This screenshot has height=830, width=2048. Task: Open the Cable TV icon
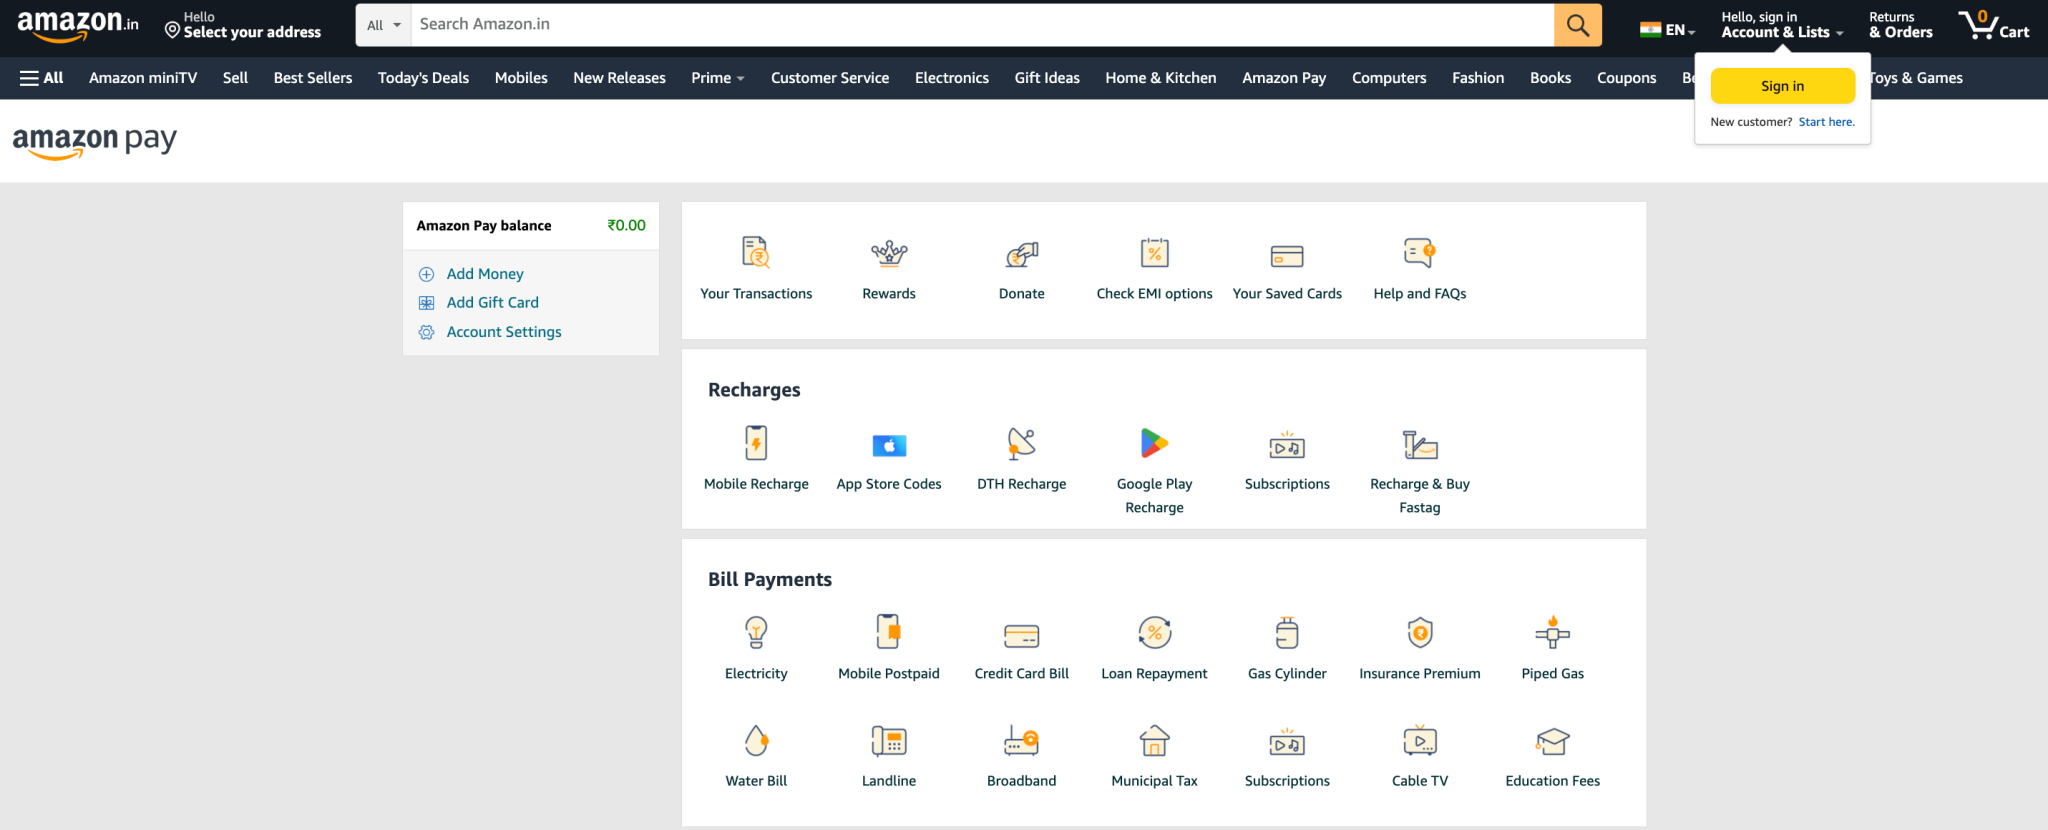(1420, 741)
